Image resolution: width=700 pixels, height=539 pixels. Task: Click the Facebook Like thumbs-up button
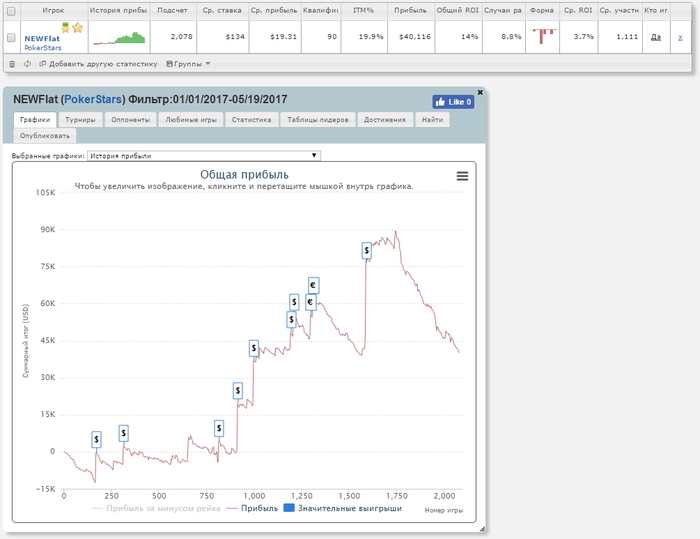[453, 102]
